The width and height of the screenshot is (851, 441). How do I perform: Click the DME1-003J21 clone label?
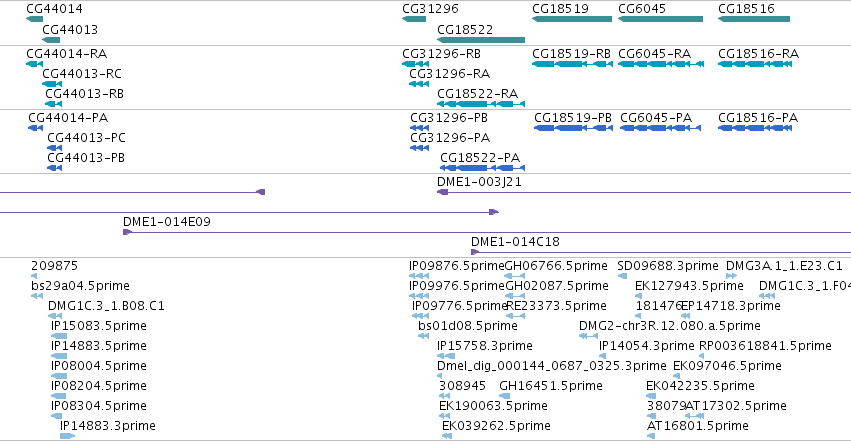click(x=479, y=182)
